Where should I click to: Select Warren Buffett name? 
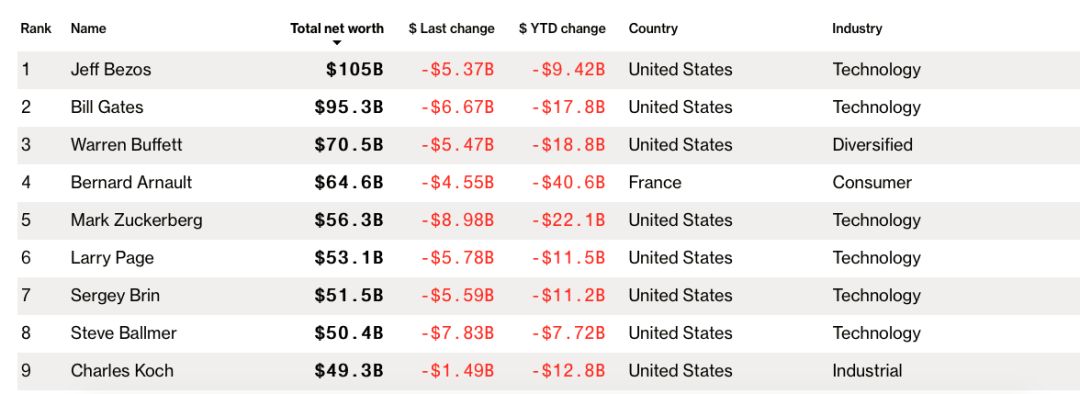(126, 145)
